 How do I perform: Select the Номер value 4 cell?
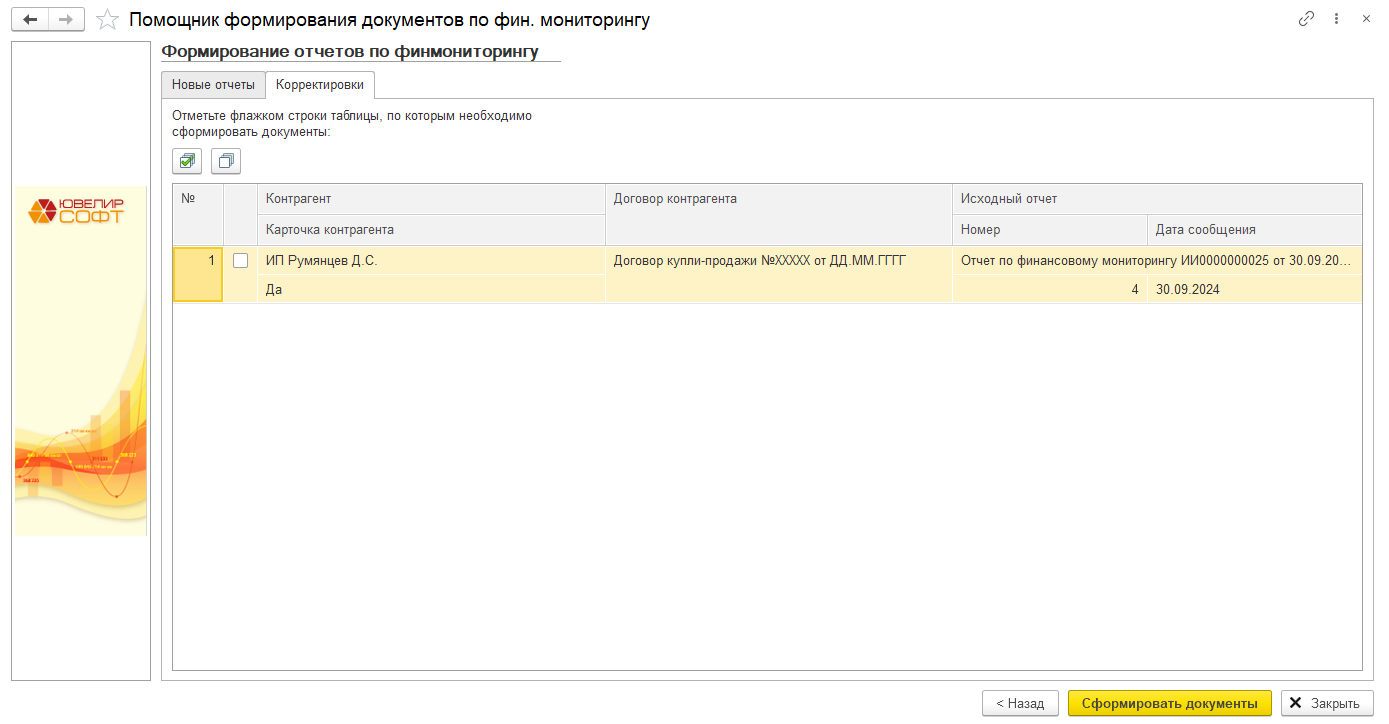click(1050, 289)
